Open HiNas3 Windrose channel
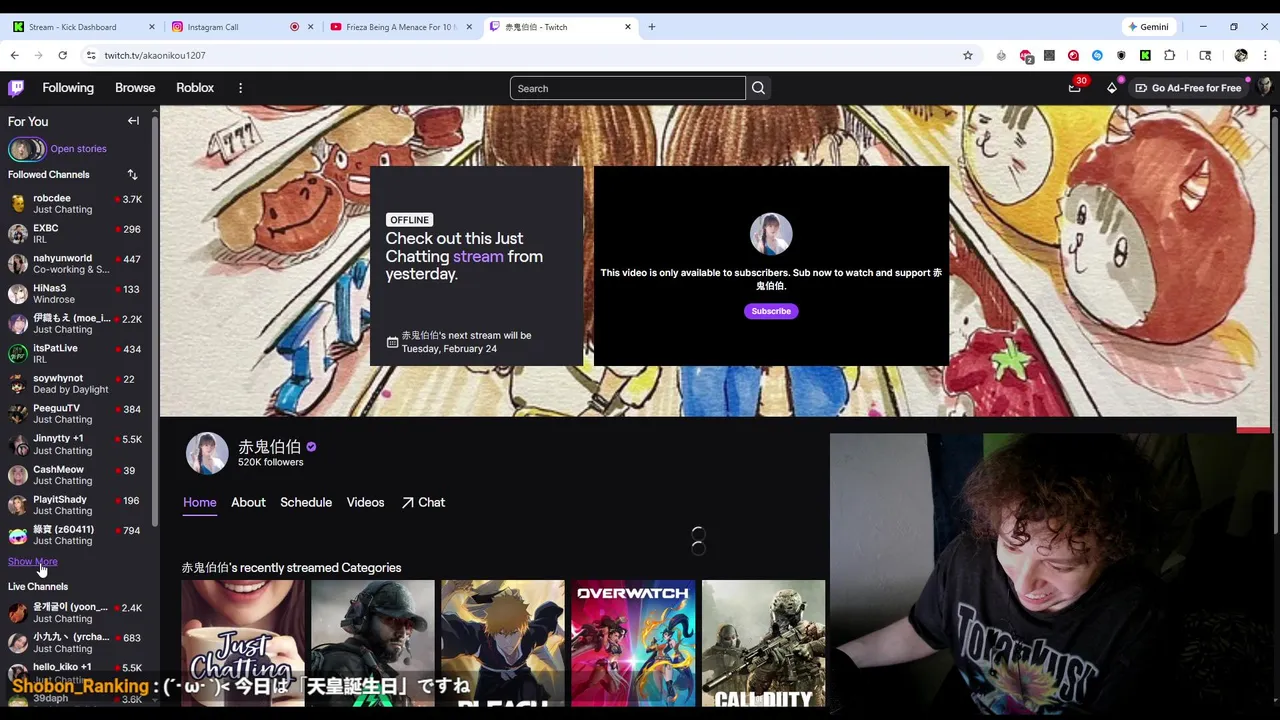Screen dimensions: 1280x720 pos(76,294)
